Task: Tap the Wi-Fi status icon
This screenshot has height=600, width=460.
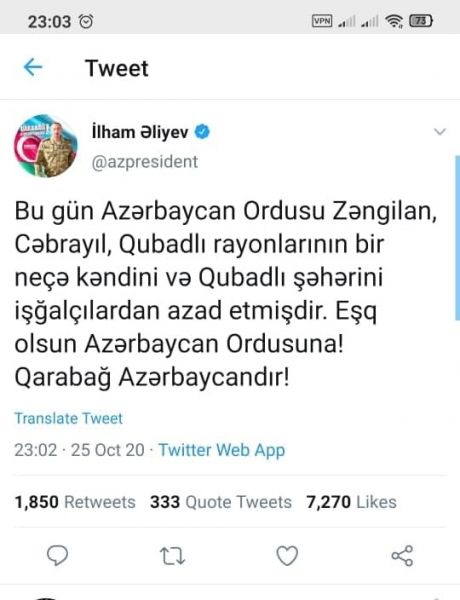Action: point(394,21)
